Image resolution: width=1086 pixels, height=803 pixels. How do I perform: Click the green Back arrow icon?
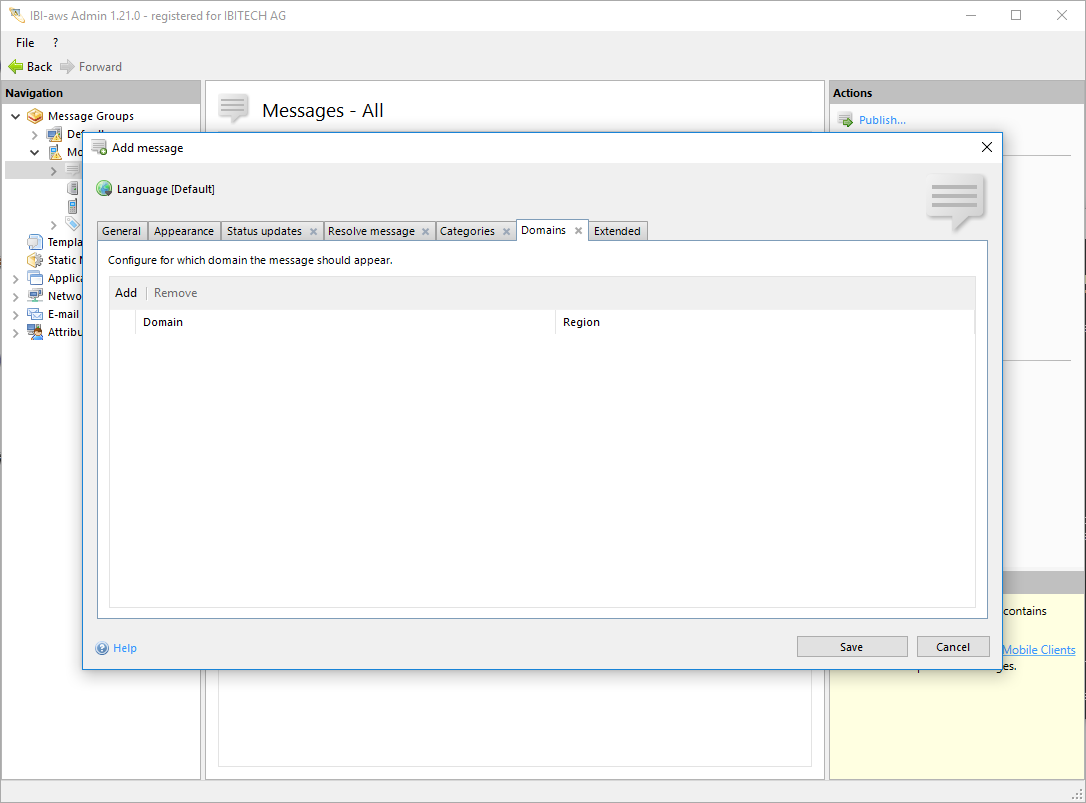pyautogui.click(x=16, y=67)
